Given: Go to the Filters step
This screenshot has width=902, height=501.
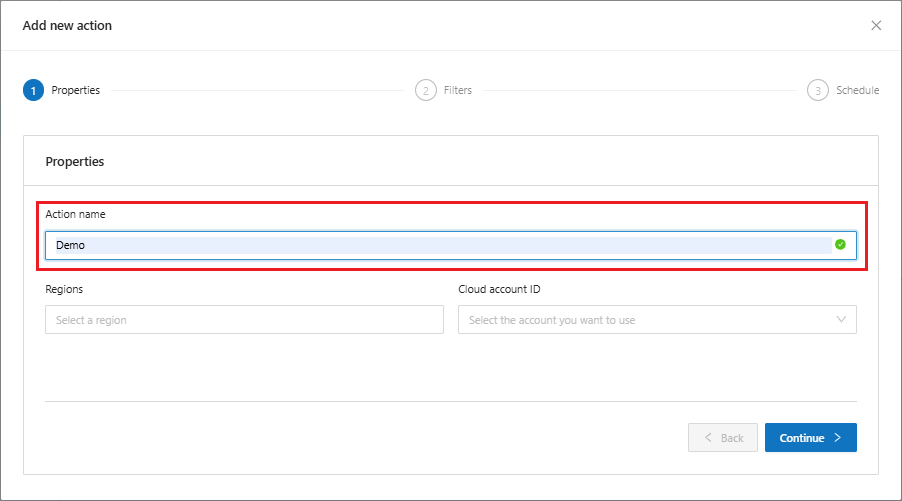Looking at the screenshot, I should (x=458, y=90).
